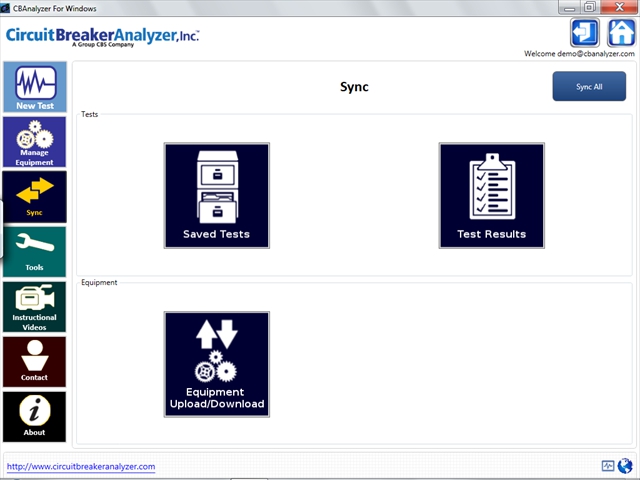640x480 pixels.
Task: Click the Welcome demo@cbanalyzer.com text
Action: click(579, 53)
